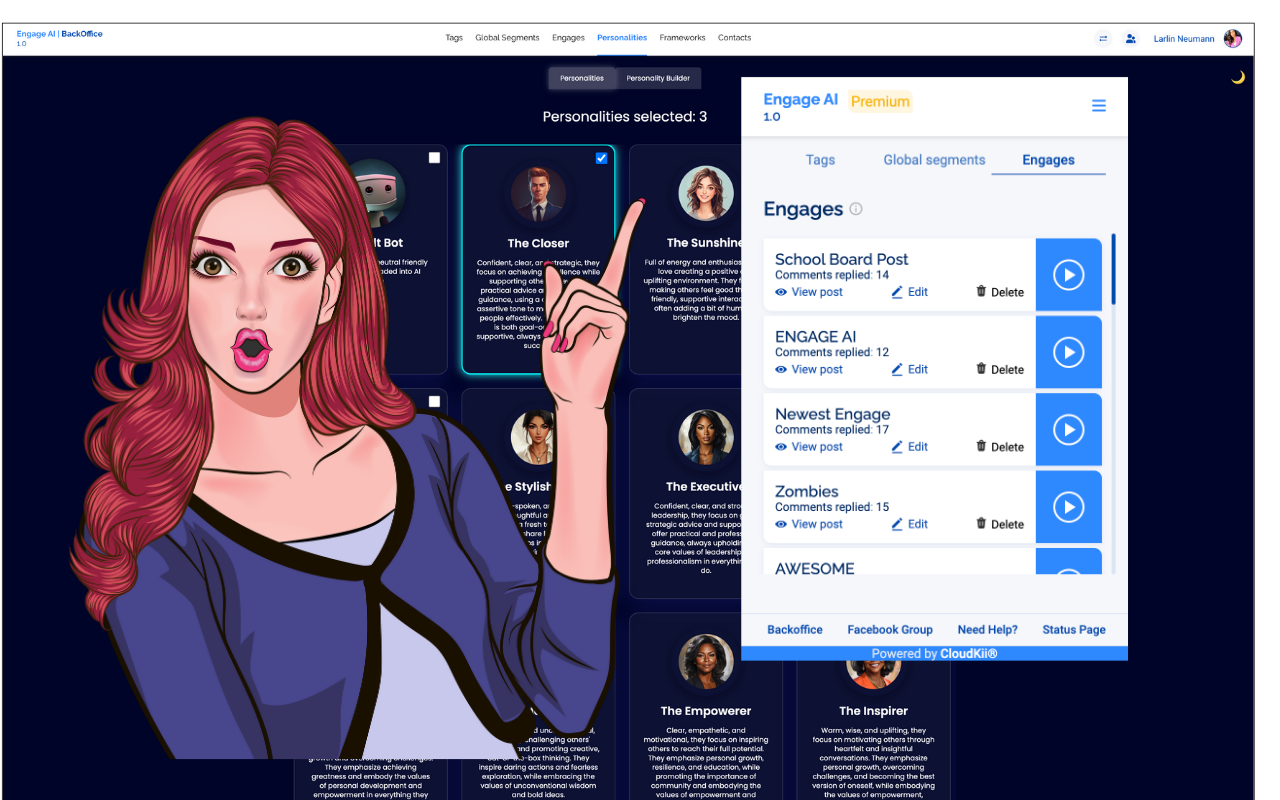1280x800 pixels.
Task: Uncheck The Closer personality checkbox
Action: point(601,157)
